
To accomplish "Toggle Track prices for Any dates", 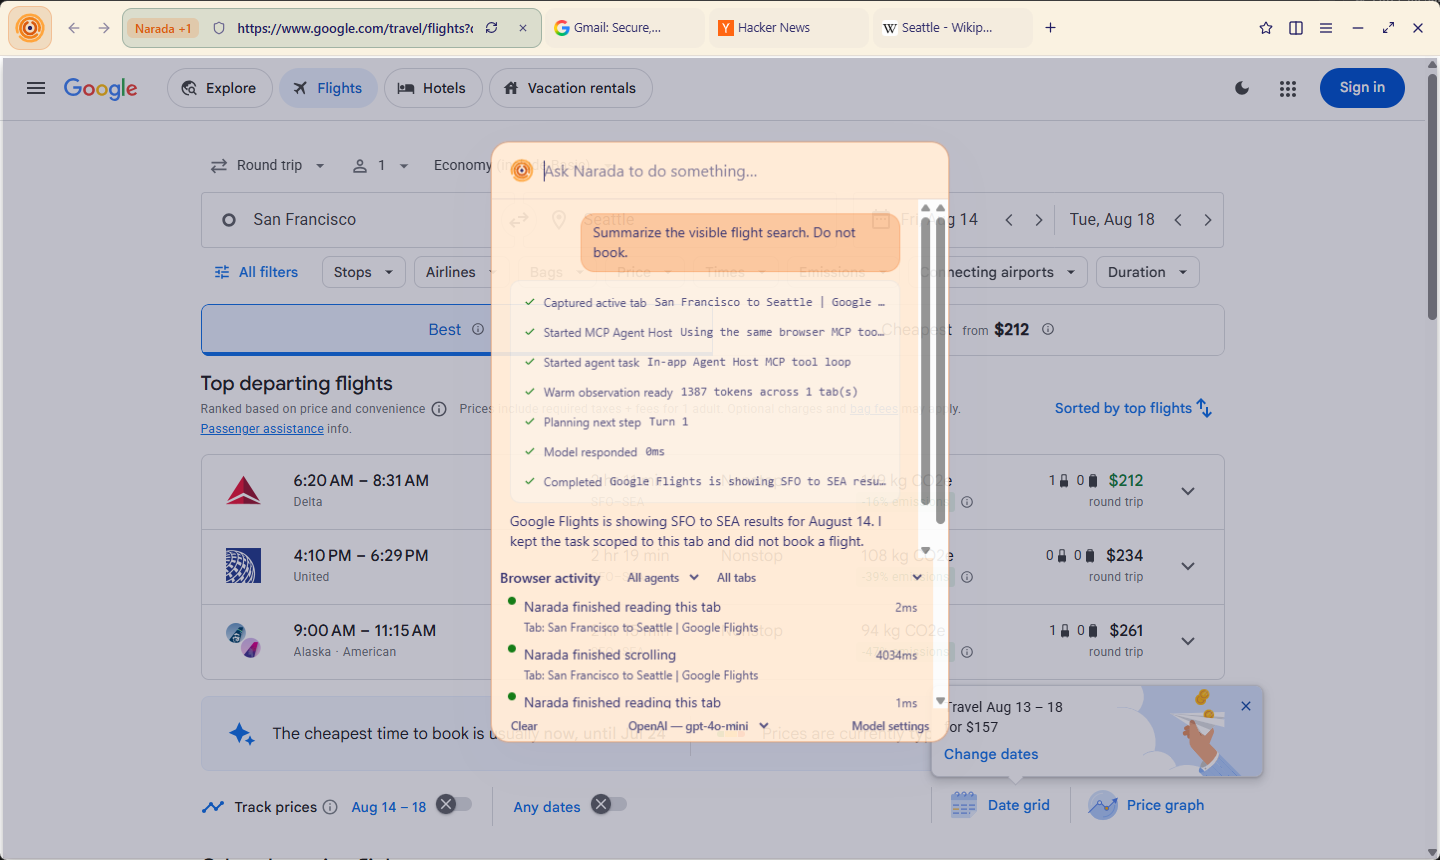I will 608,805.
